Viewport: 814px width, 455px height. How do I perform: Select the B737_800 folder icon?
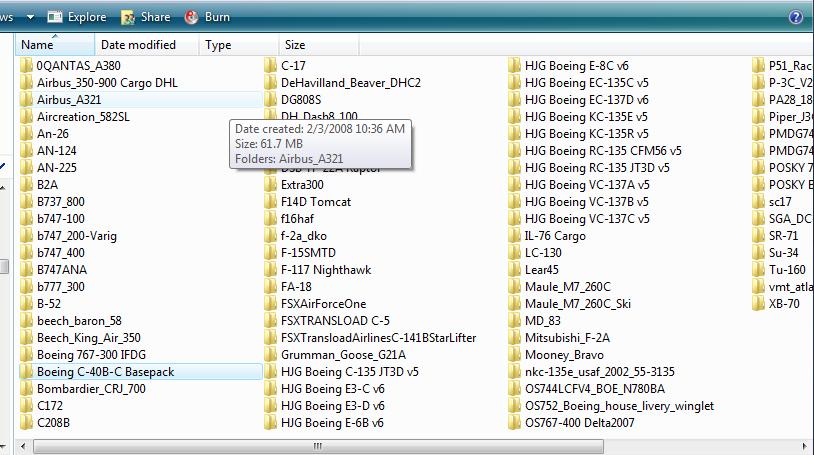26,202
